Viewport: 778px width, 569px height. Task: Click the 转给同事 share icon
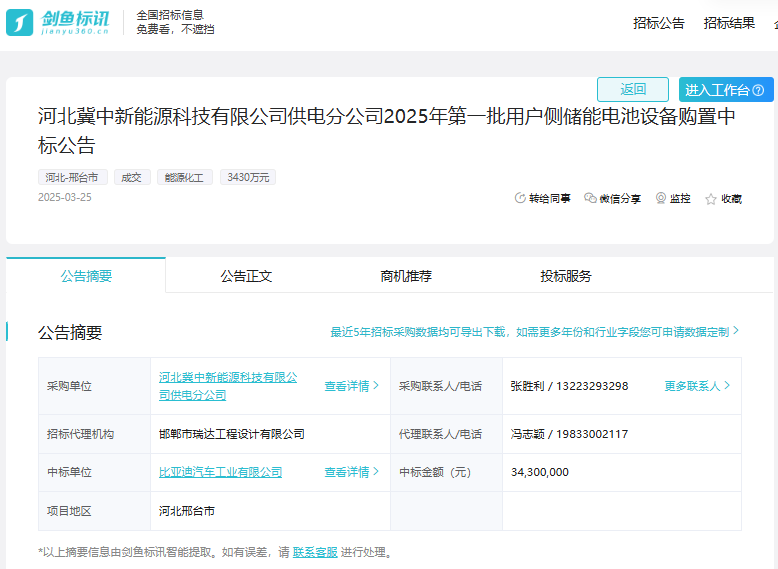(x=520, y=198)
